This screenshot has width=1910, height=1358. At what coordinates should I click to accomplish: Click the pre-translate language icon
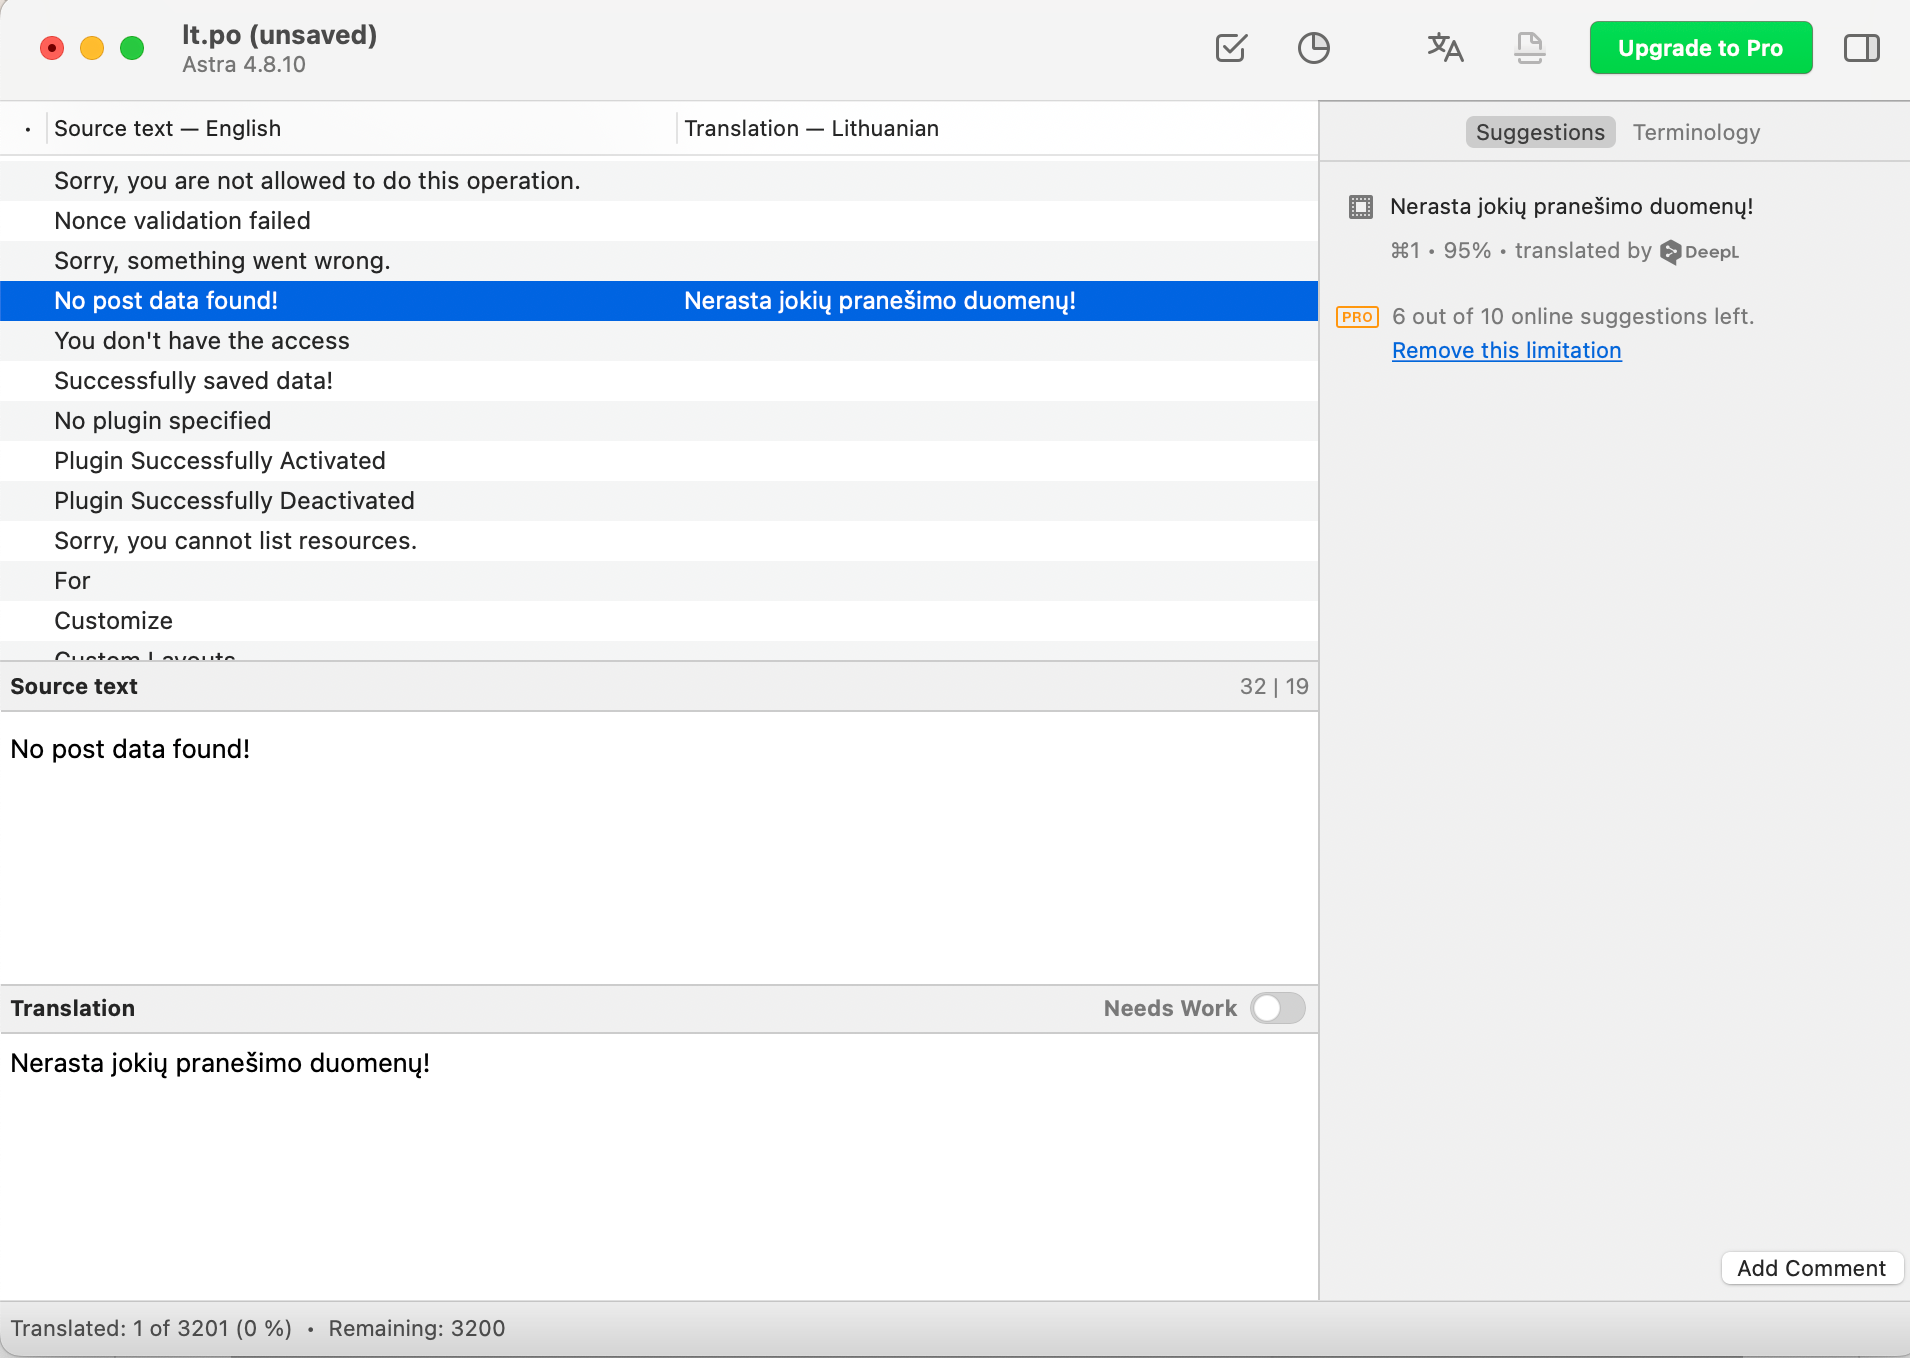coord(1445,47)
